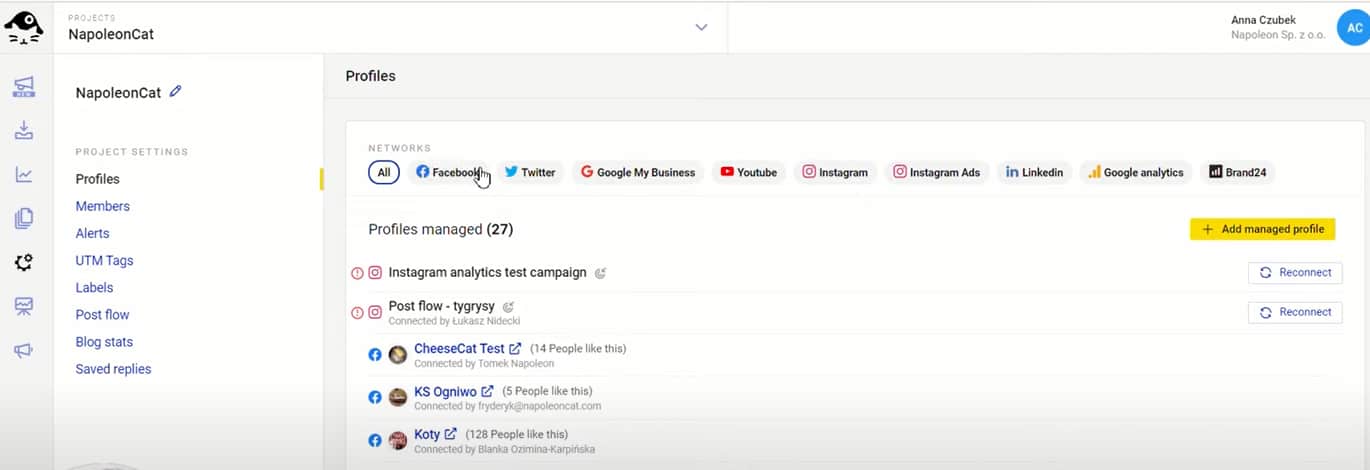This screenshot has height=470, width=1370.
Task: Open Koty profile link
Action: pyautogui.click(x=427, y=435)
